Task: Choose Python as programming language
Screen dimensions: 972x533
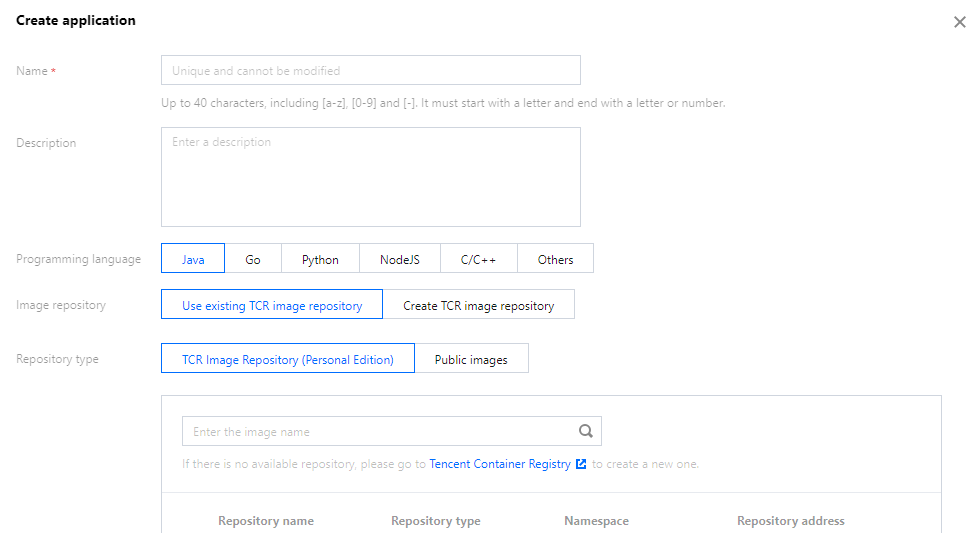Action: tap(320, 259)
